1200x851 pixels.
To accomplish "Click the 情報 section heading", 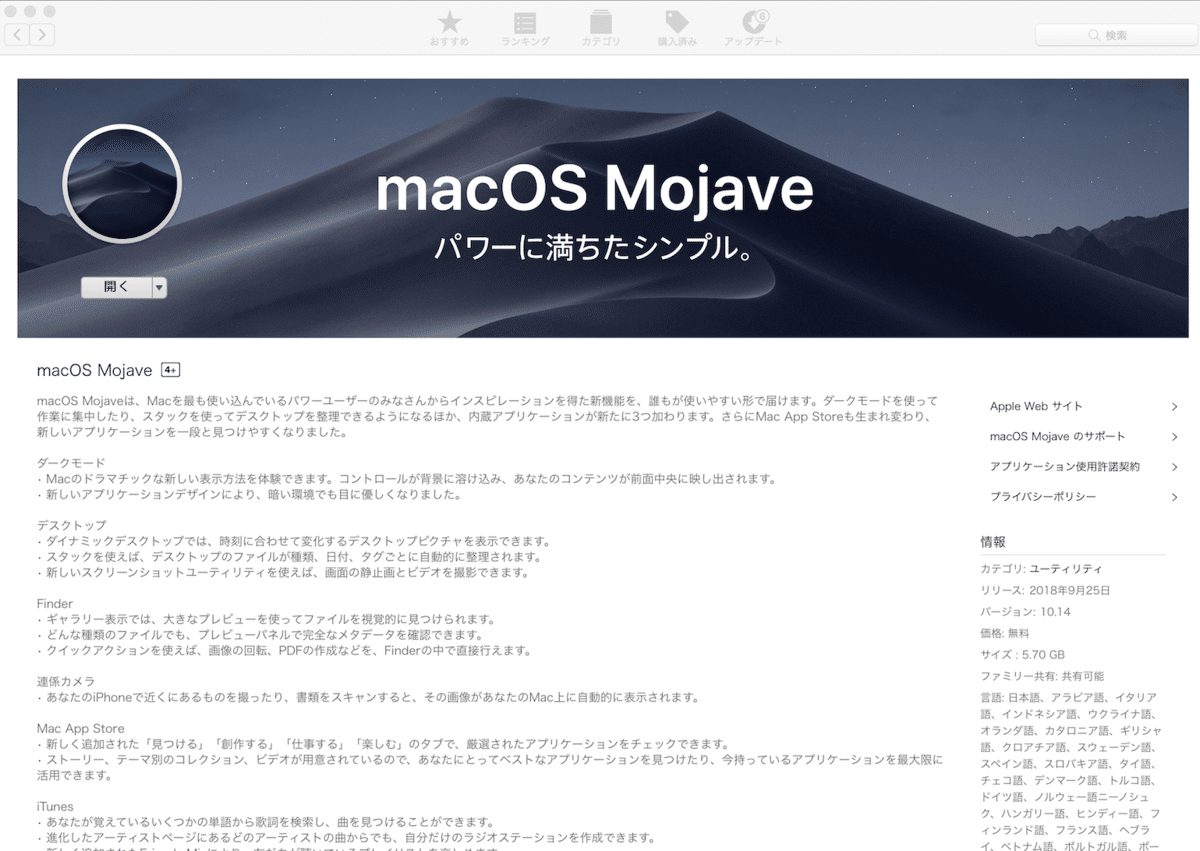I will pos(993,542).
